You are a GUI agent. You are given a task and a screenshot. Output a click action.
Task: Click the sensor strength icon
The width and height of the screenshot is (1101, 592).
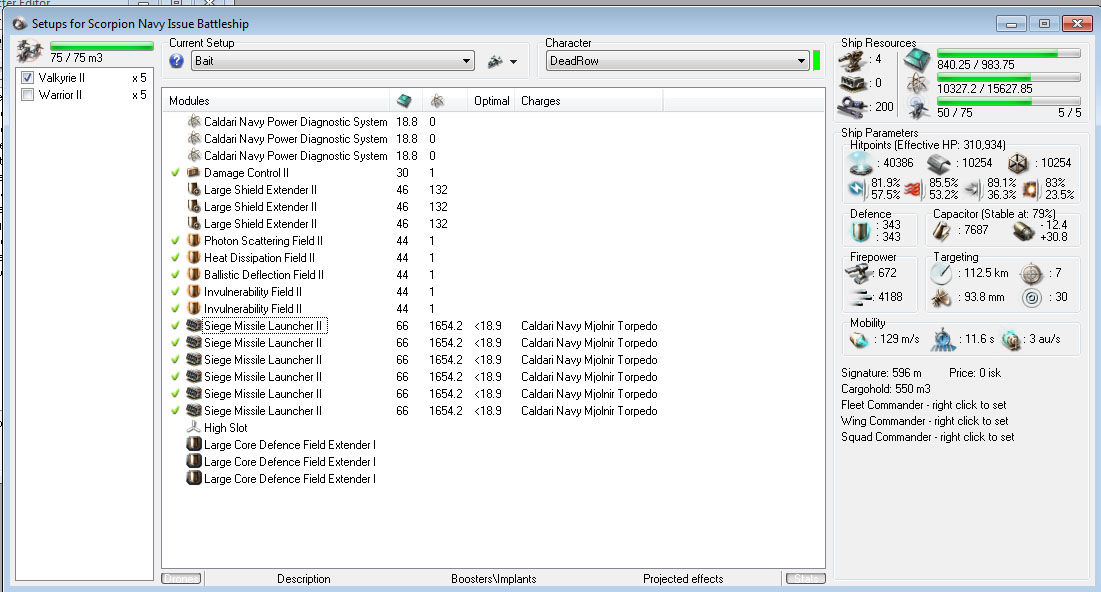click(x=1031, y=298)
